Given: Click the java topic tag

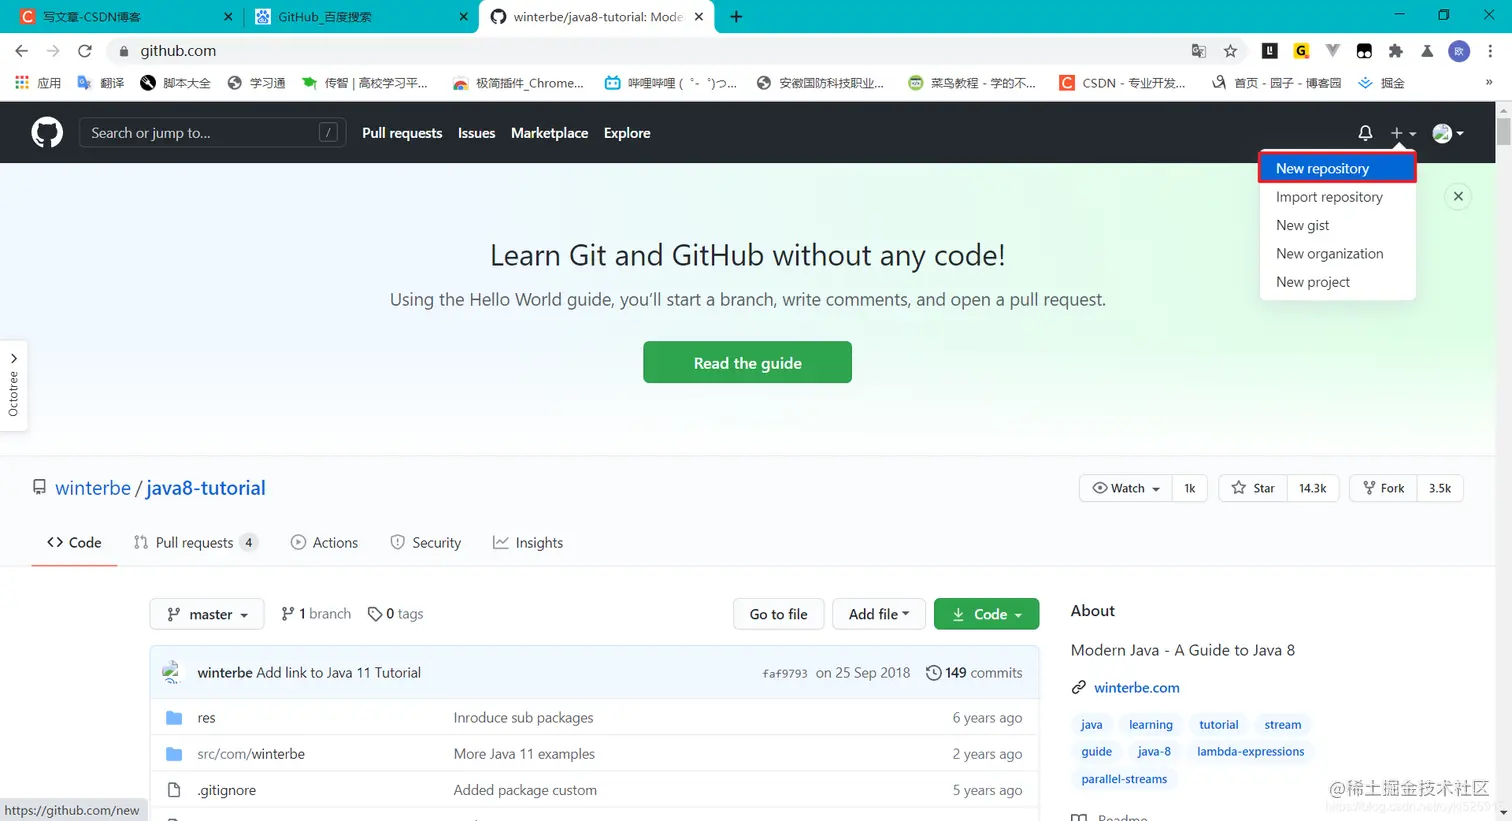Looking at the screenshot, I should click(x=1092, y=725).
